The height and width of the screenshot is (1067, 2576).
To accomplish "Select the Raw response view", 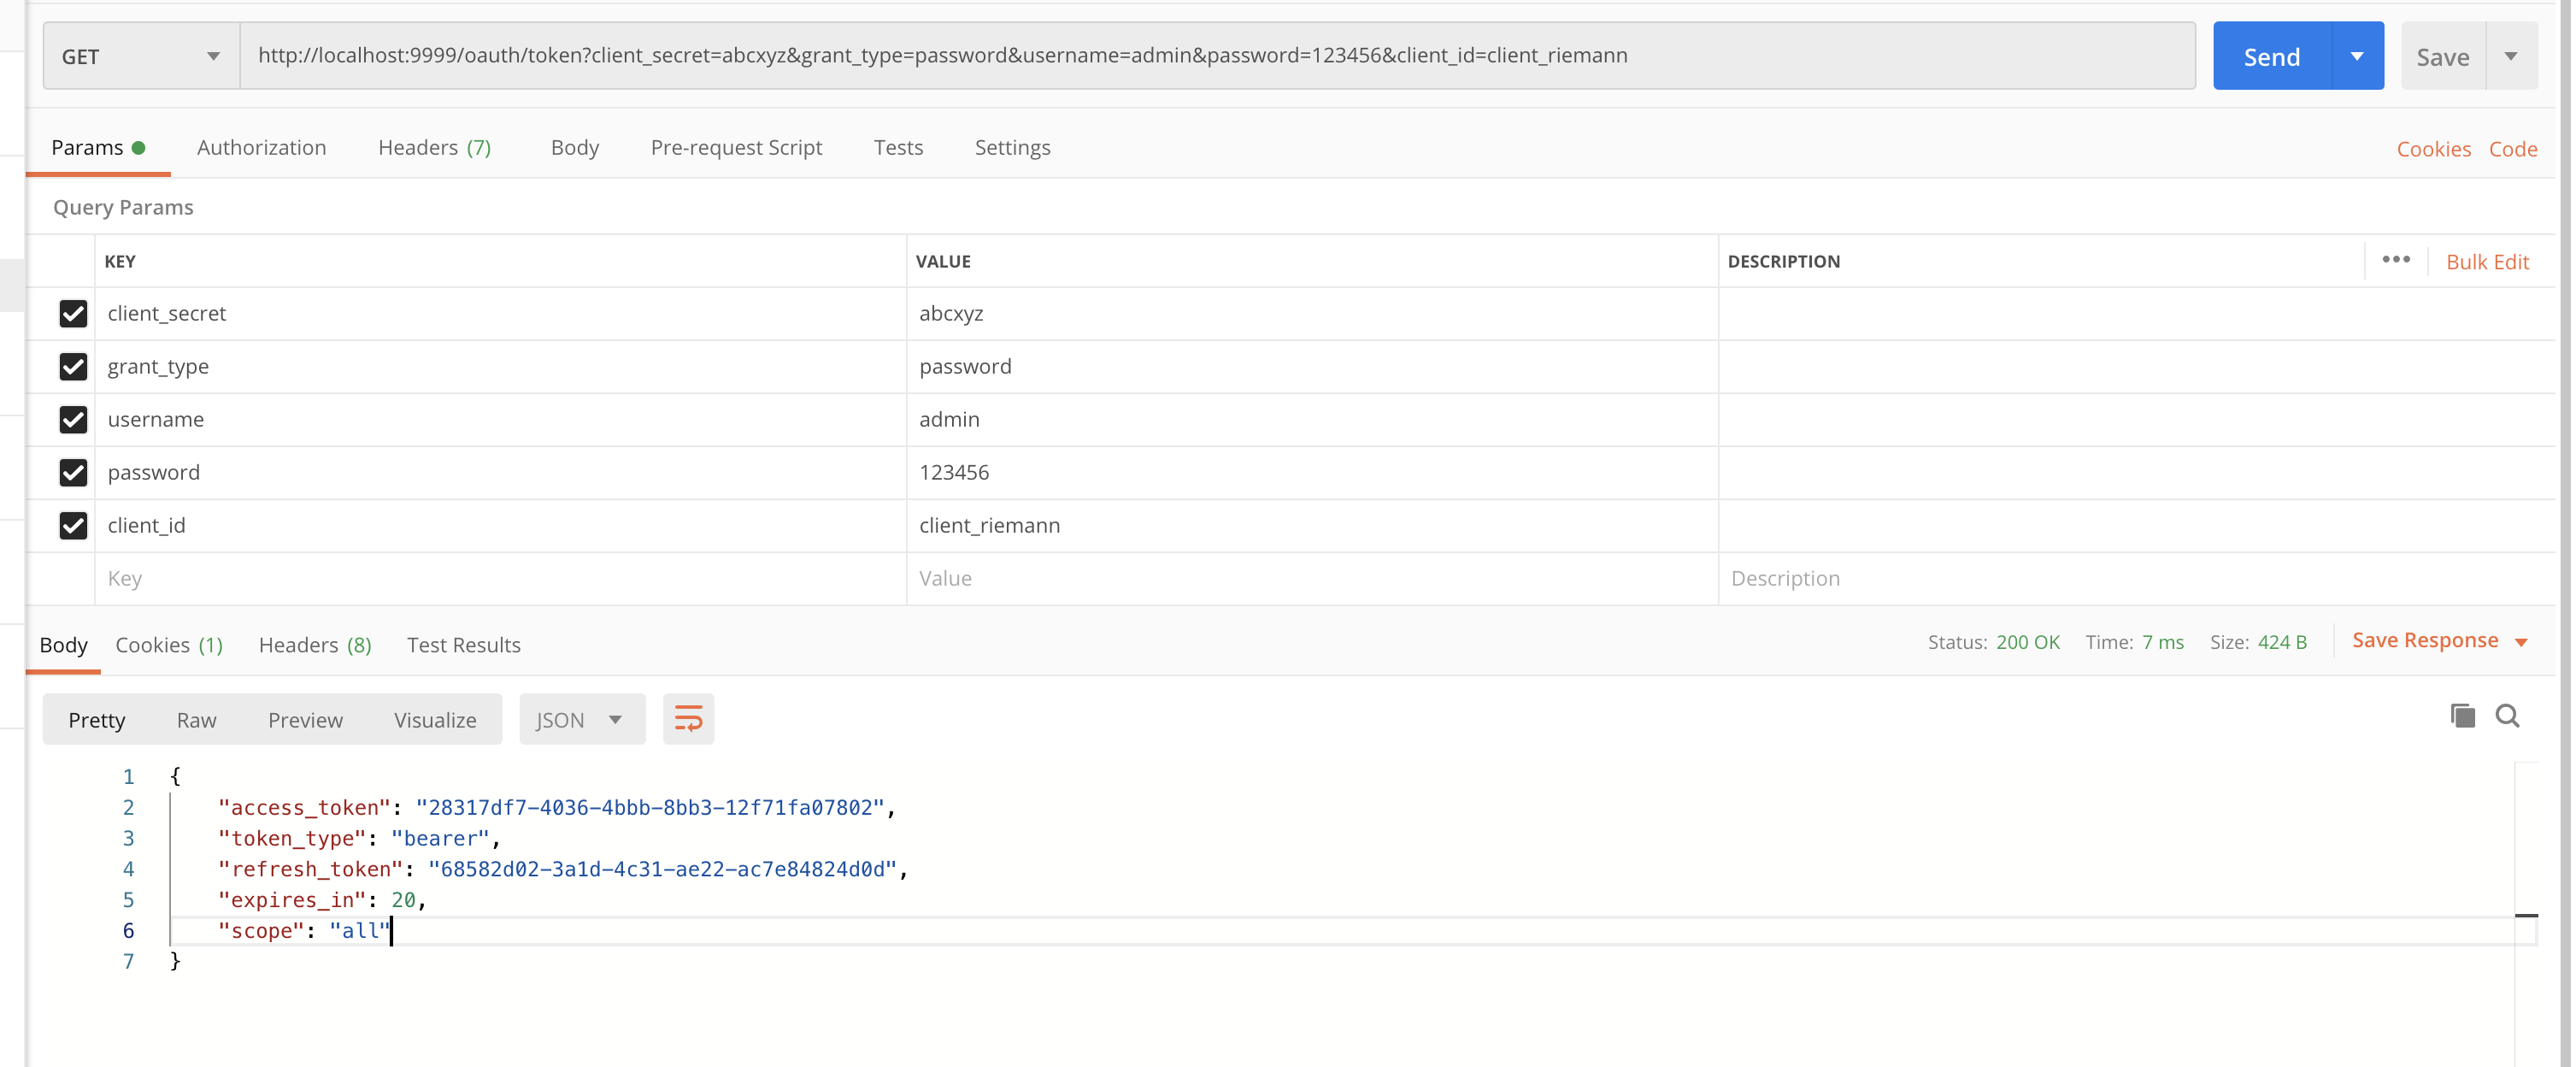I will click(196, 720).
